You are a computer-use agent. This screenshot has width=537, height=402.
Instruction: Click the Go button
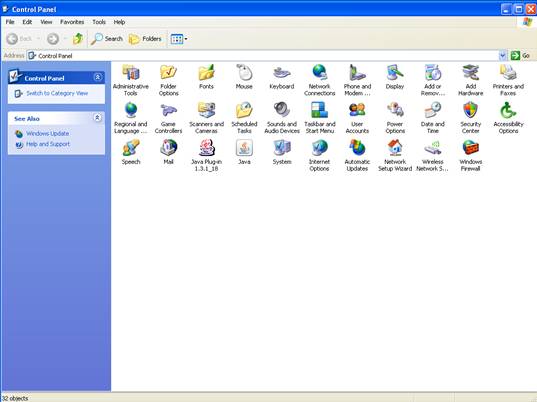click(x=521, y=55)
